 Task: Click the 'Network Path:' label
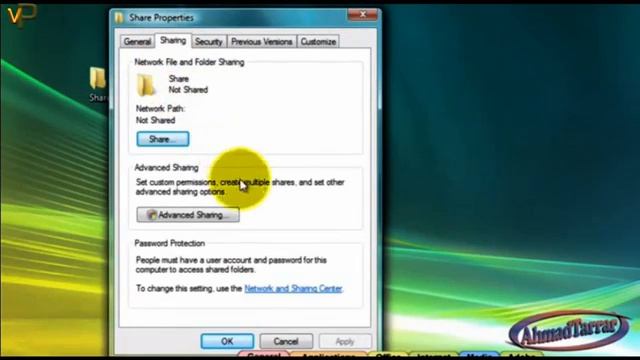point(160,109)
